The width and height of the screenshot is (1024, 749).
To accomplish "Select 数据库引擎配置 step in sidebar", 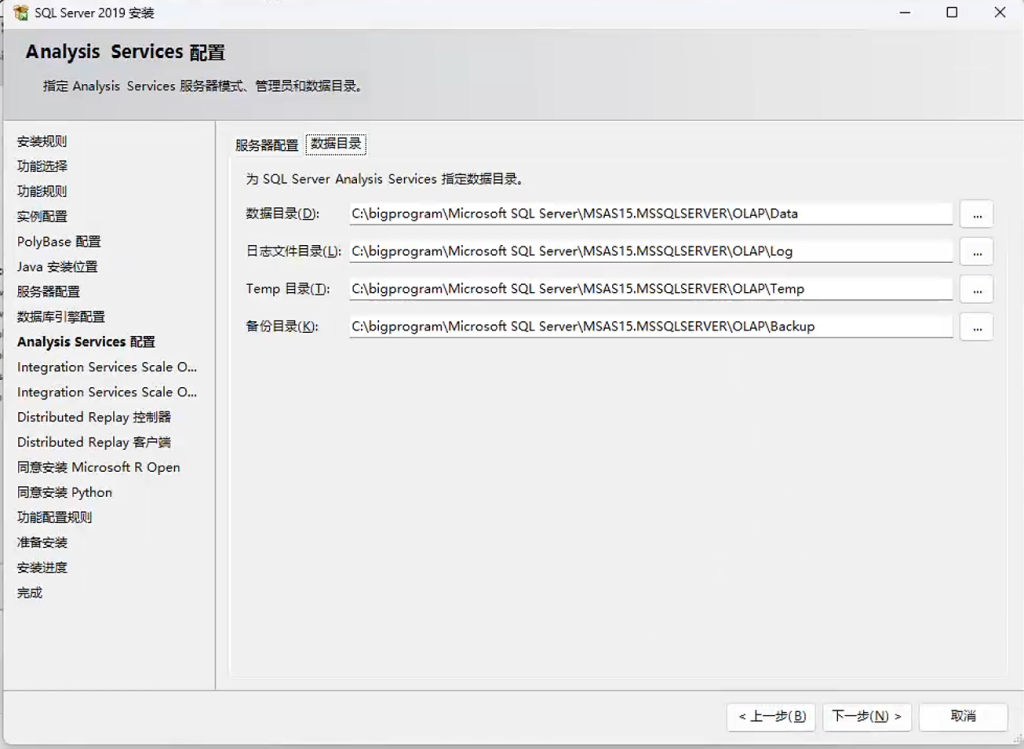I will coord(61,317).
